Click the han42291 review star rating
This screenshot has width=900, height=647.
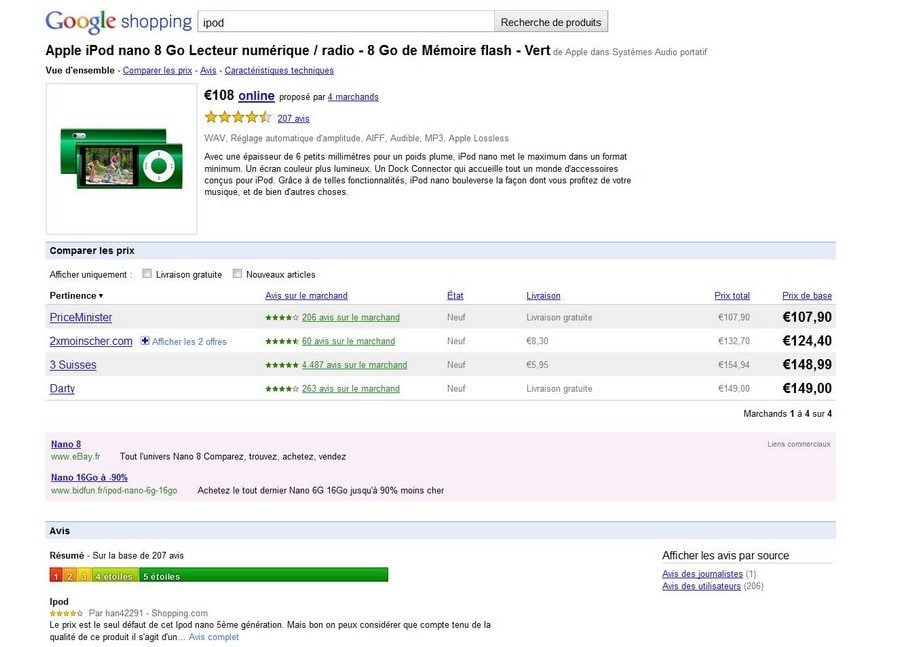[x=66, y=613]
